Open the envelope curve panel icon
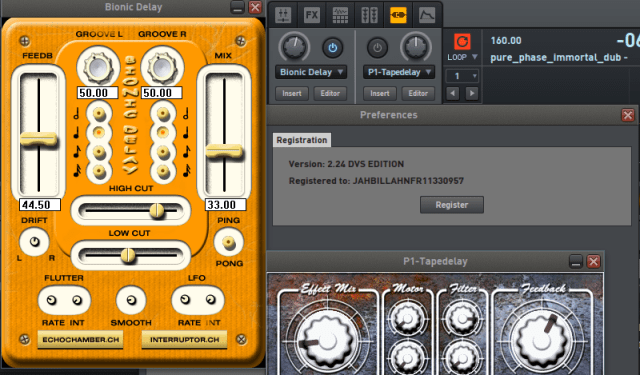 (x=427, y=16)
